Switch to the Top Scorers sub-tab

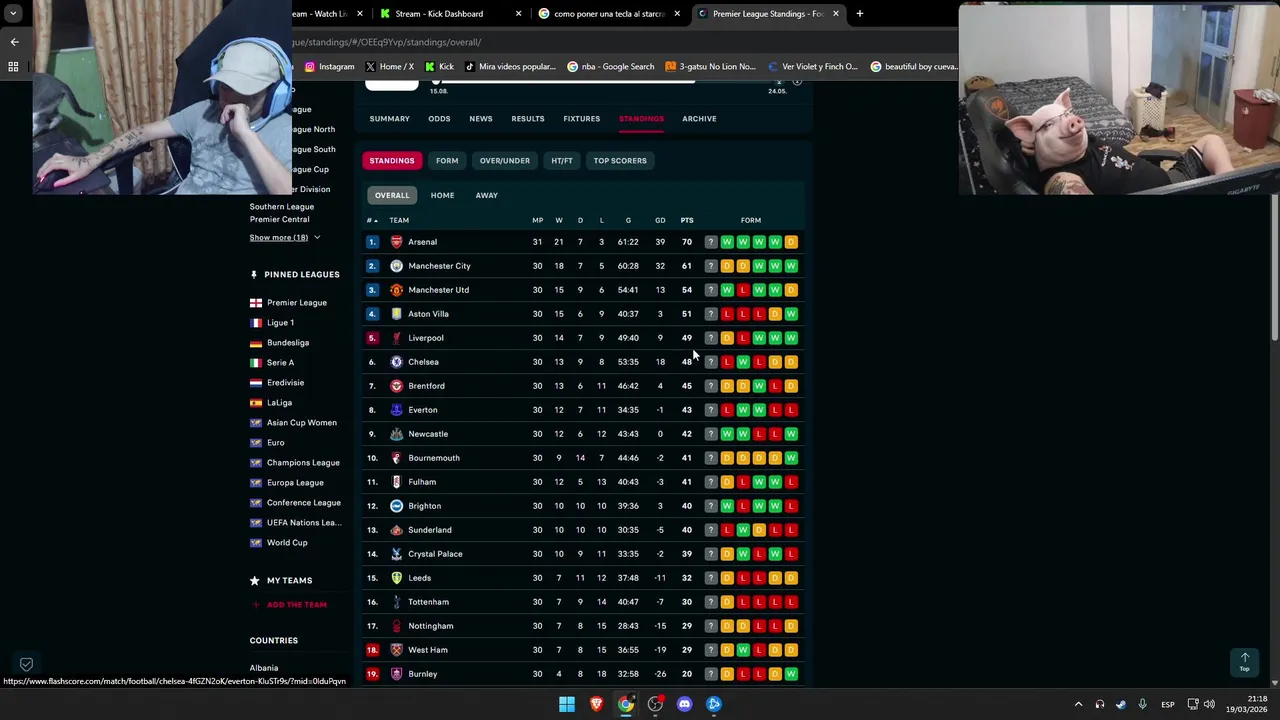click(620, 161)
